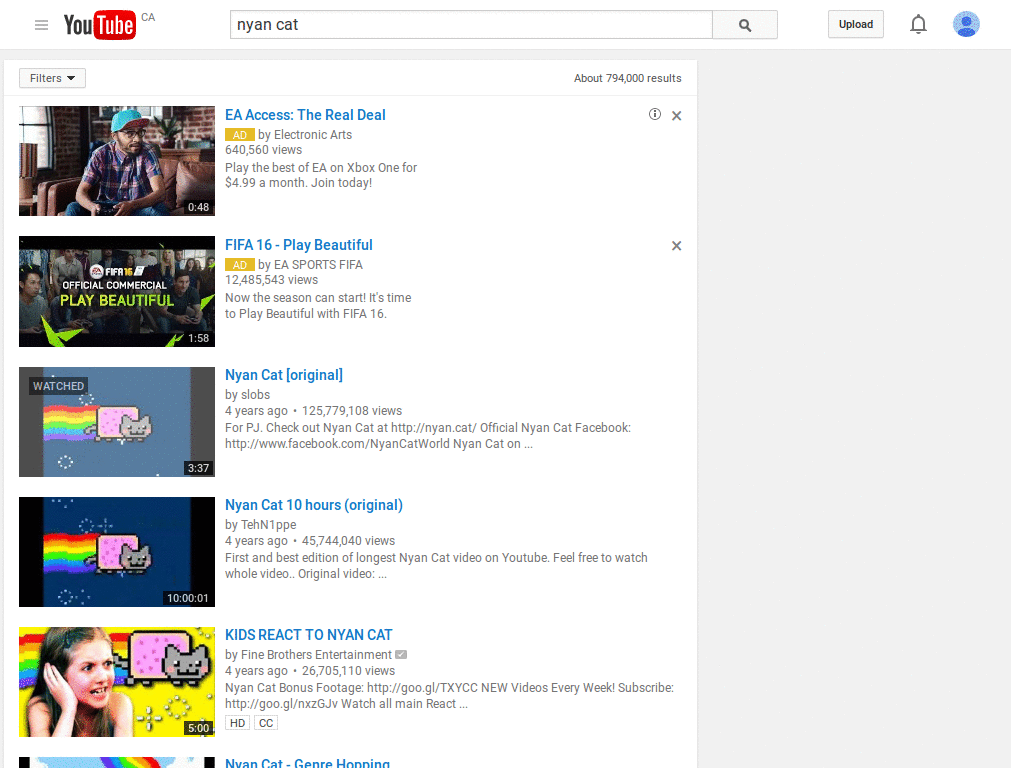Click the AD label on FIFA 16
Viewport: 1024px width, 768px height.
240,265
